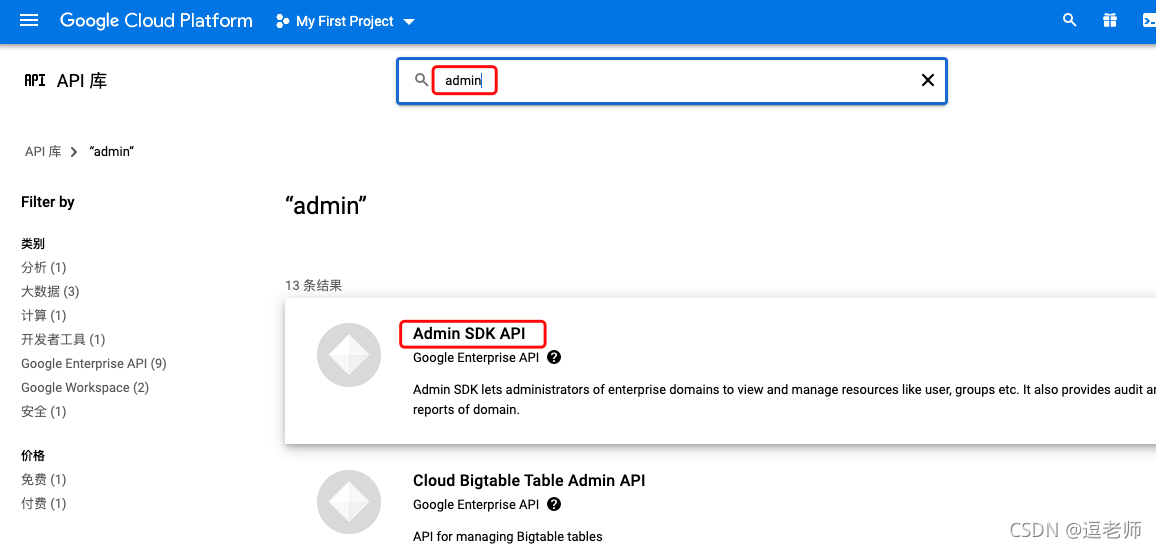The height and width of the screenshot is (548, 1156).
Task: Click the 类别 filter section heading
Action: point(33,243)
